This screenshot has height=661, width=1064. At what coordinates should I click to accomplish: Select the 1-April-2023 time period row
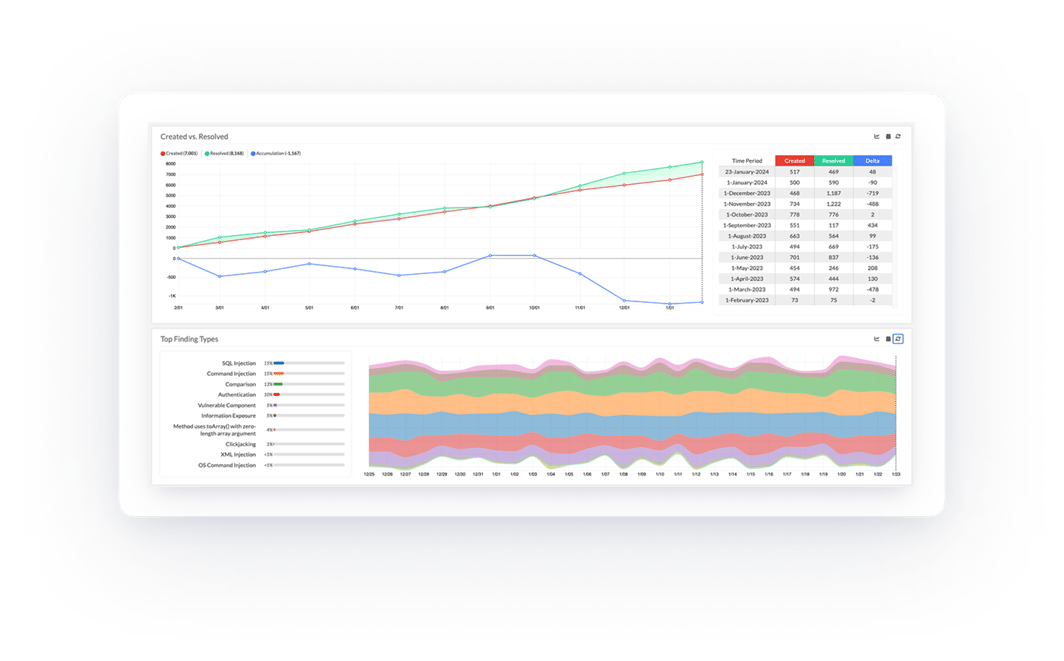(805, 279)
